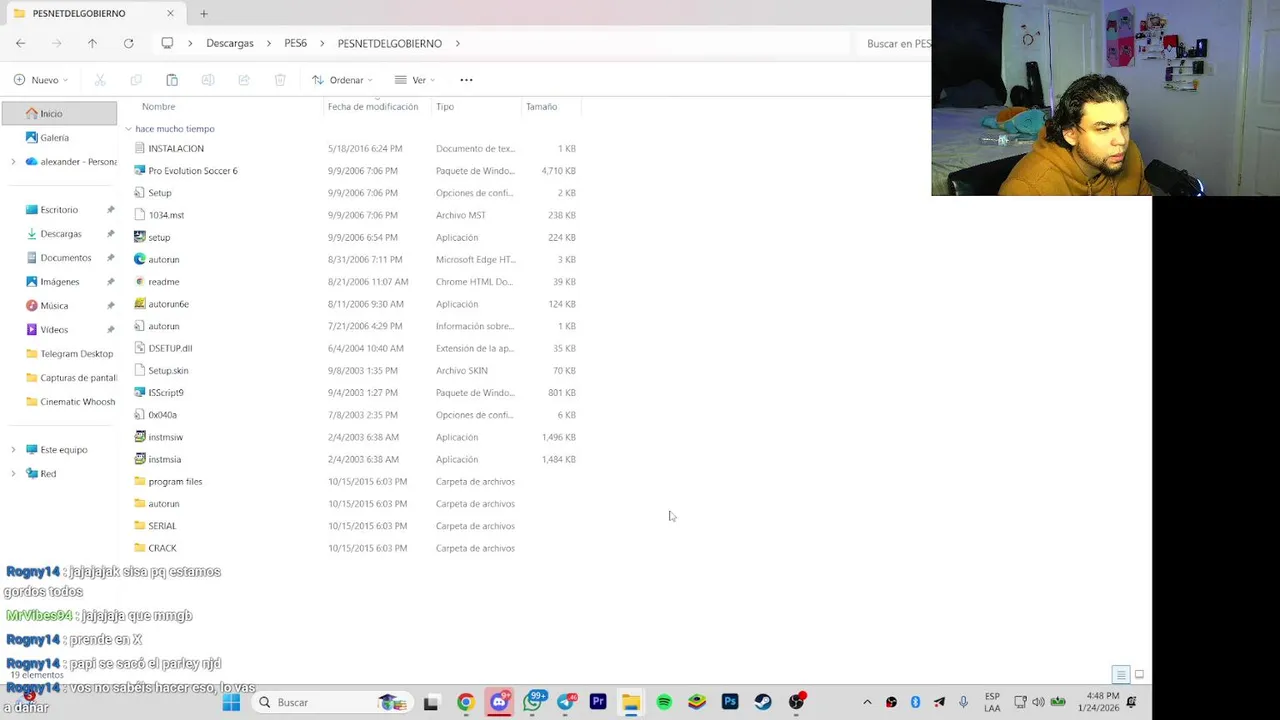Open Imágenes in quick access
1280x720 pixels.
pyautogui.click(x=60, y=281)
